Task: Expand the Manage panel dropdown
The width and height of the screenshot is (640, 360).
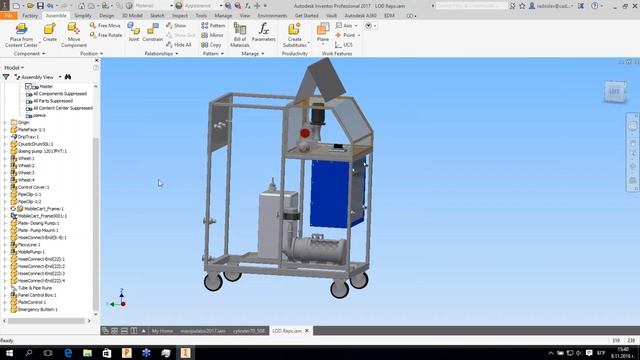Action: click(x=253, y=53)
